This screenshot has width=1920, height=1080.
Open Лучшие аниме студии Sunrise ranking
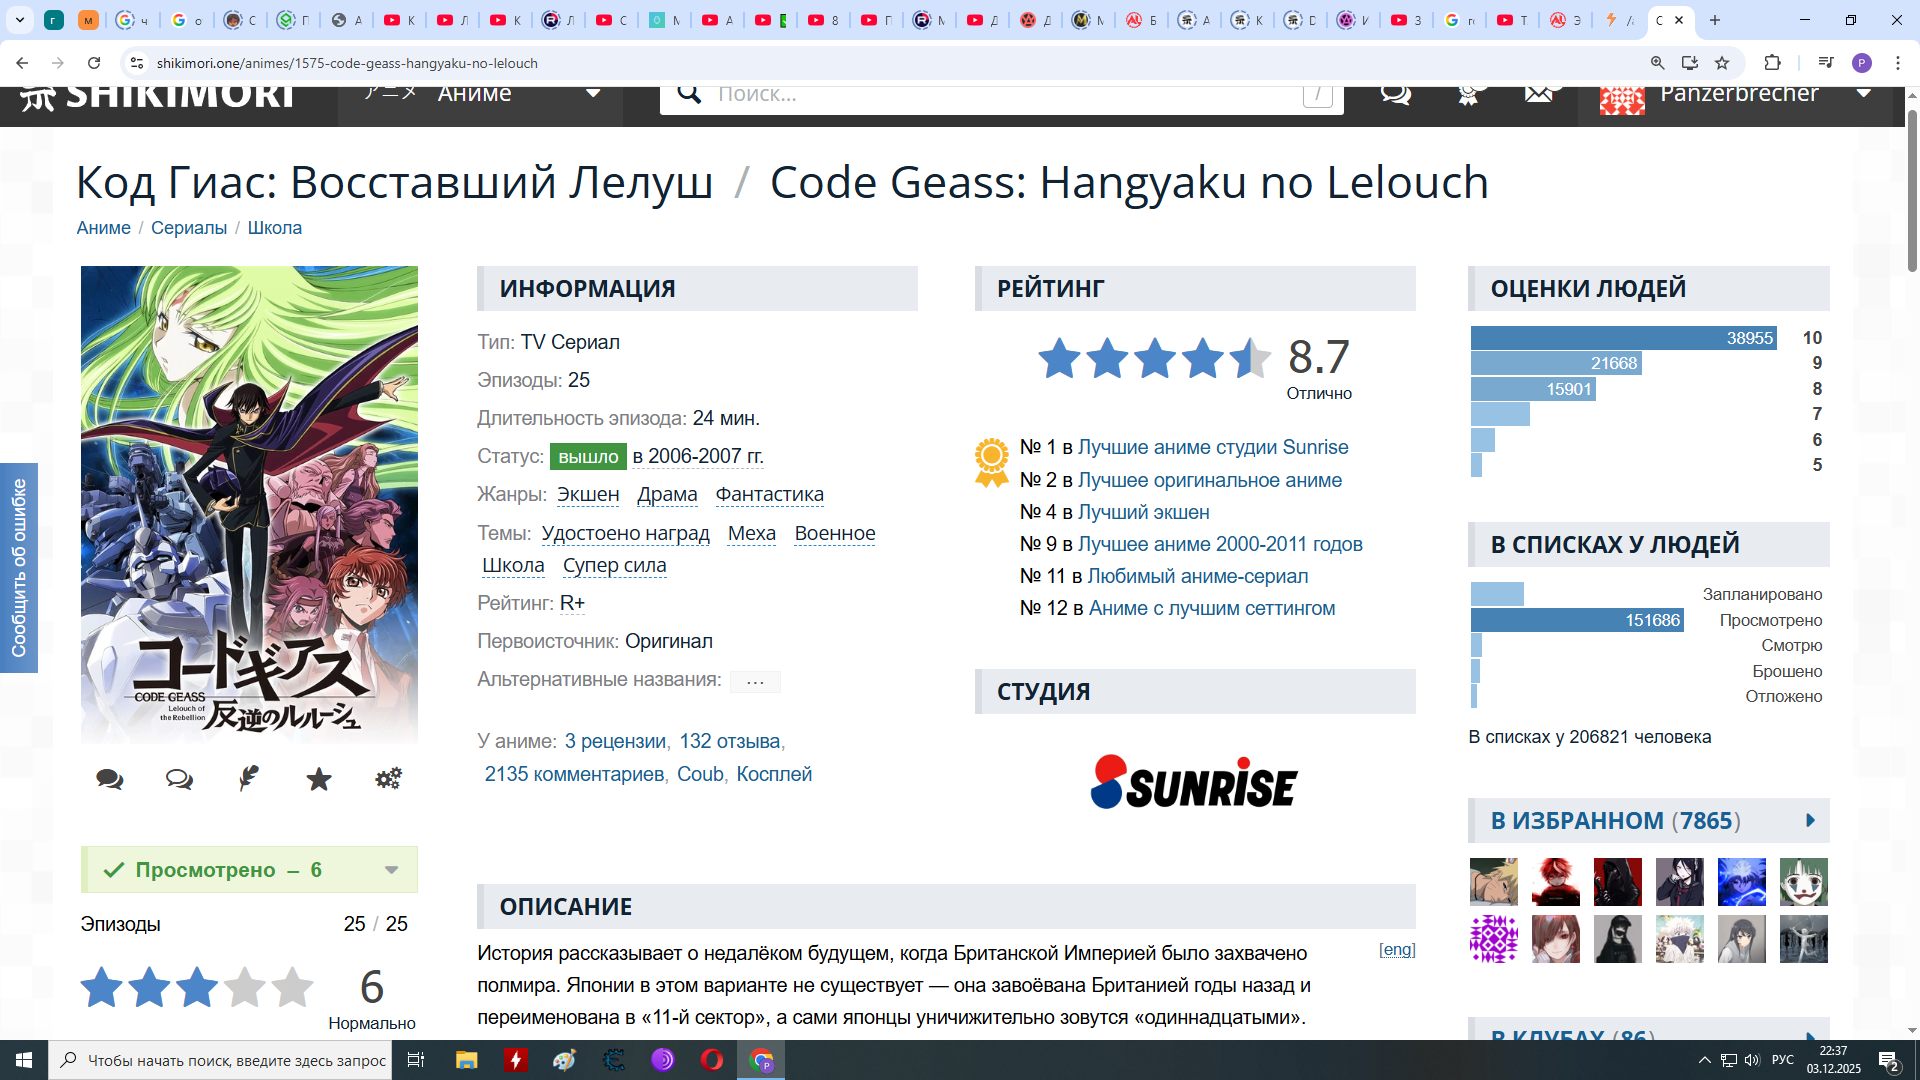1212,448
